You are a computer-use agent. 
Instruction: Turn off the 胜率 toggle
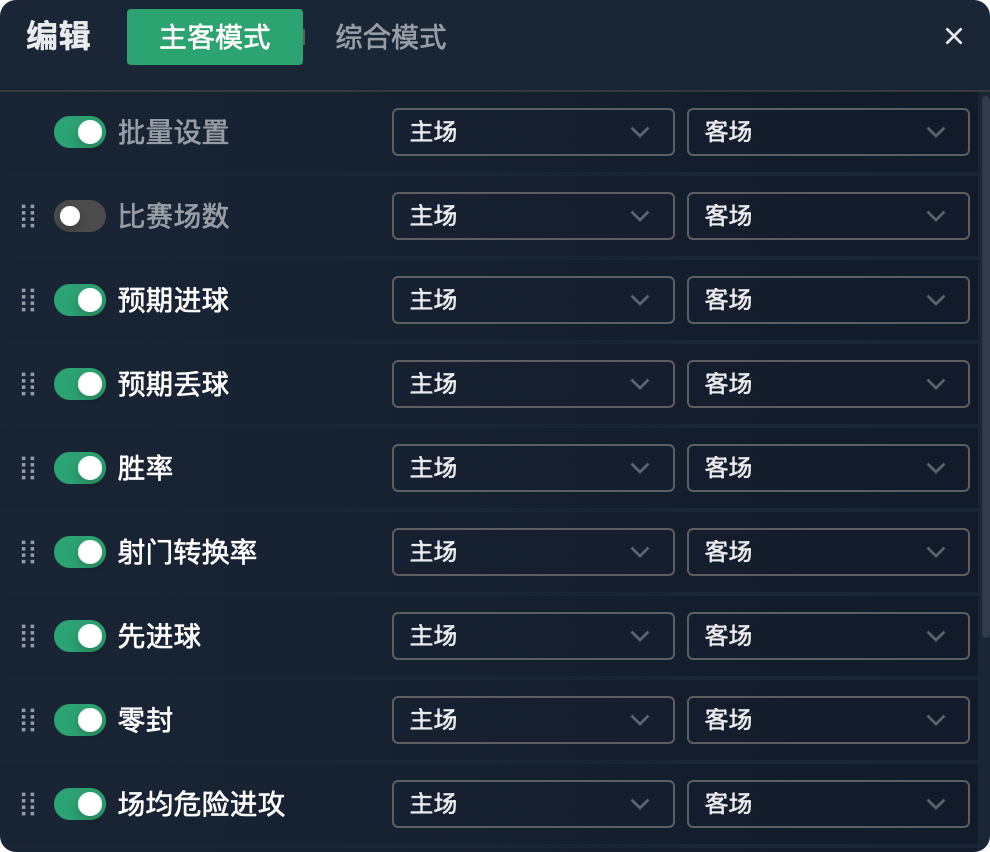tap(80, 468)
